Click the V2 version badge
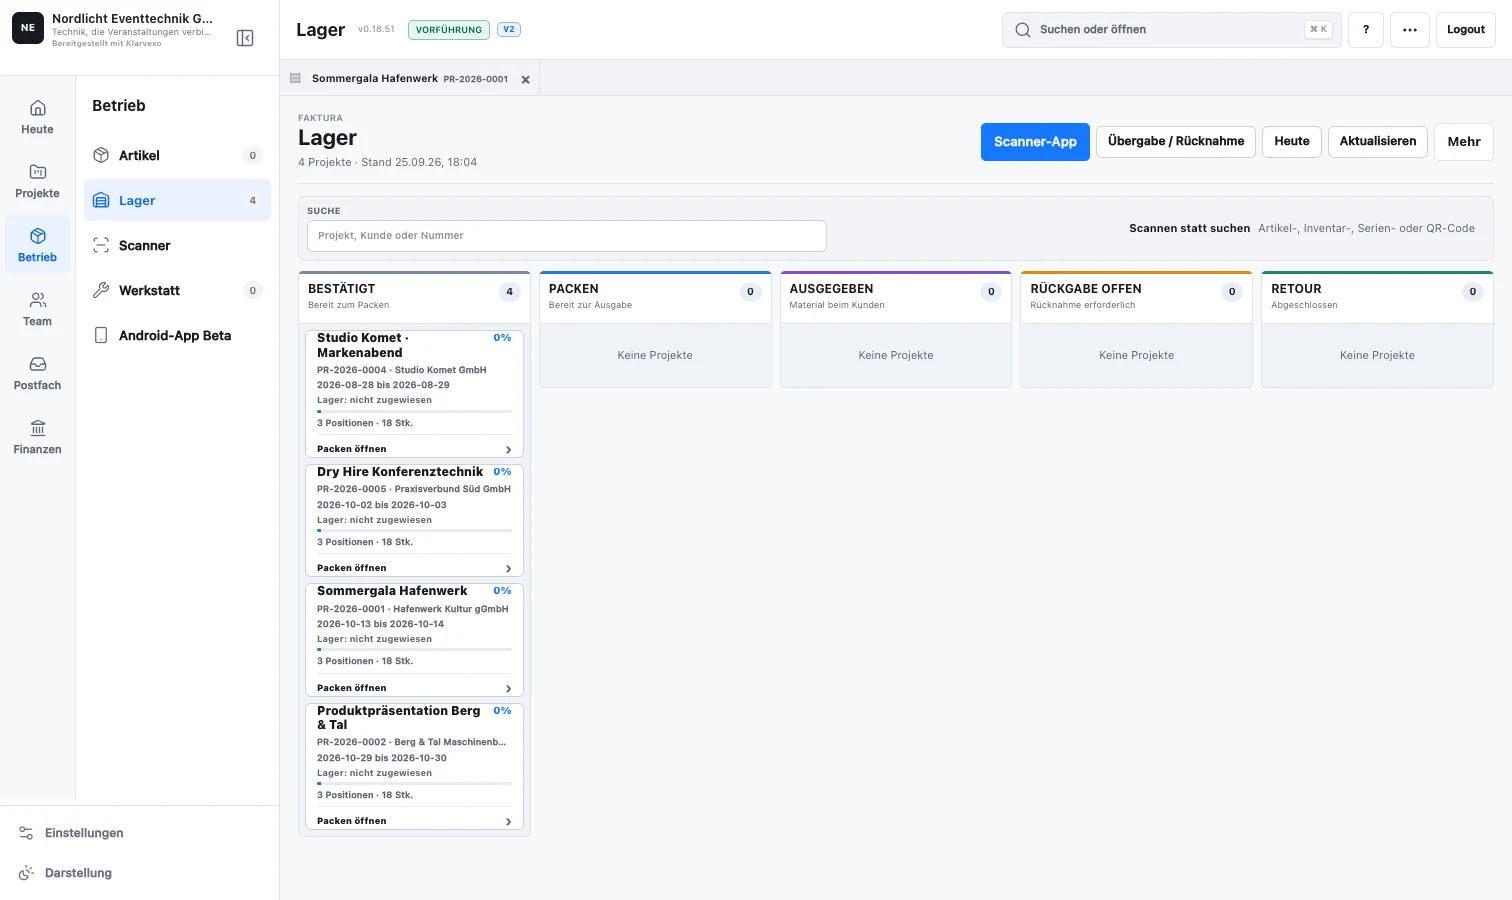 (509, 29)
